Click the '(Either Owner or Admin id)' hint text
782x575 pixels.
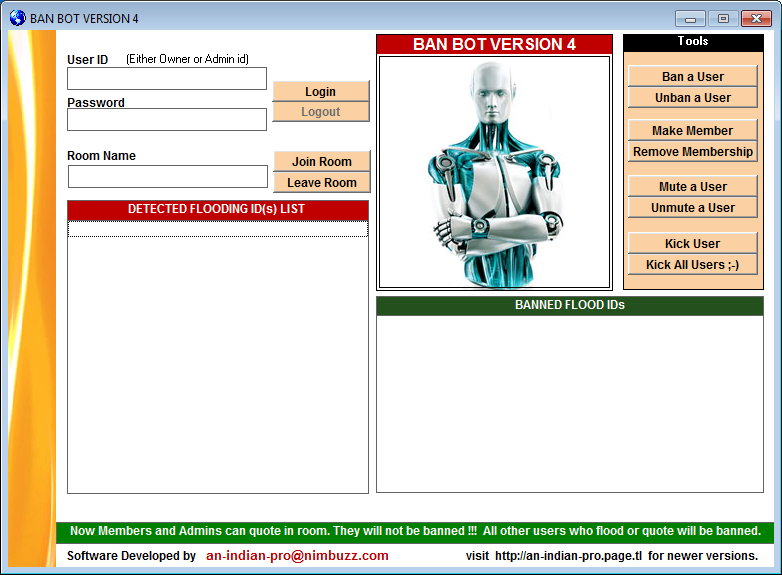188,59
